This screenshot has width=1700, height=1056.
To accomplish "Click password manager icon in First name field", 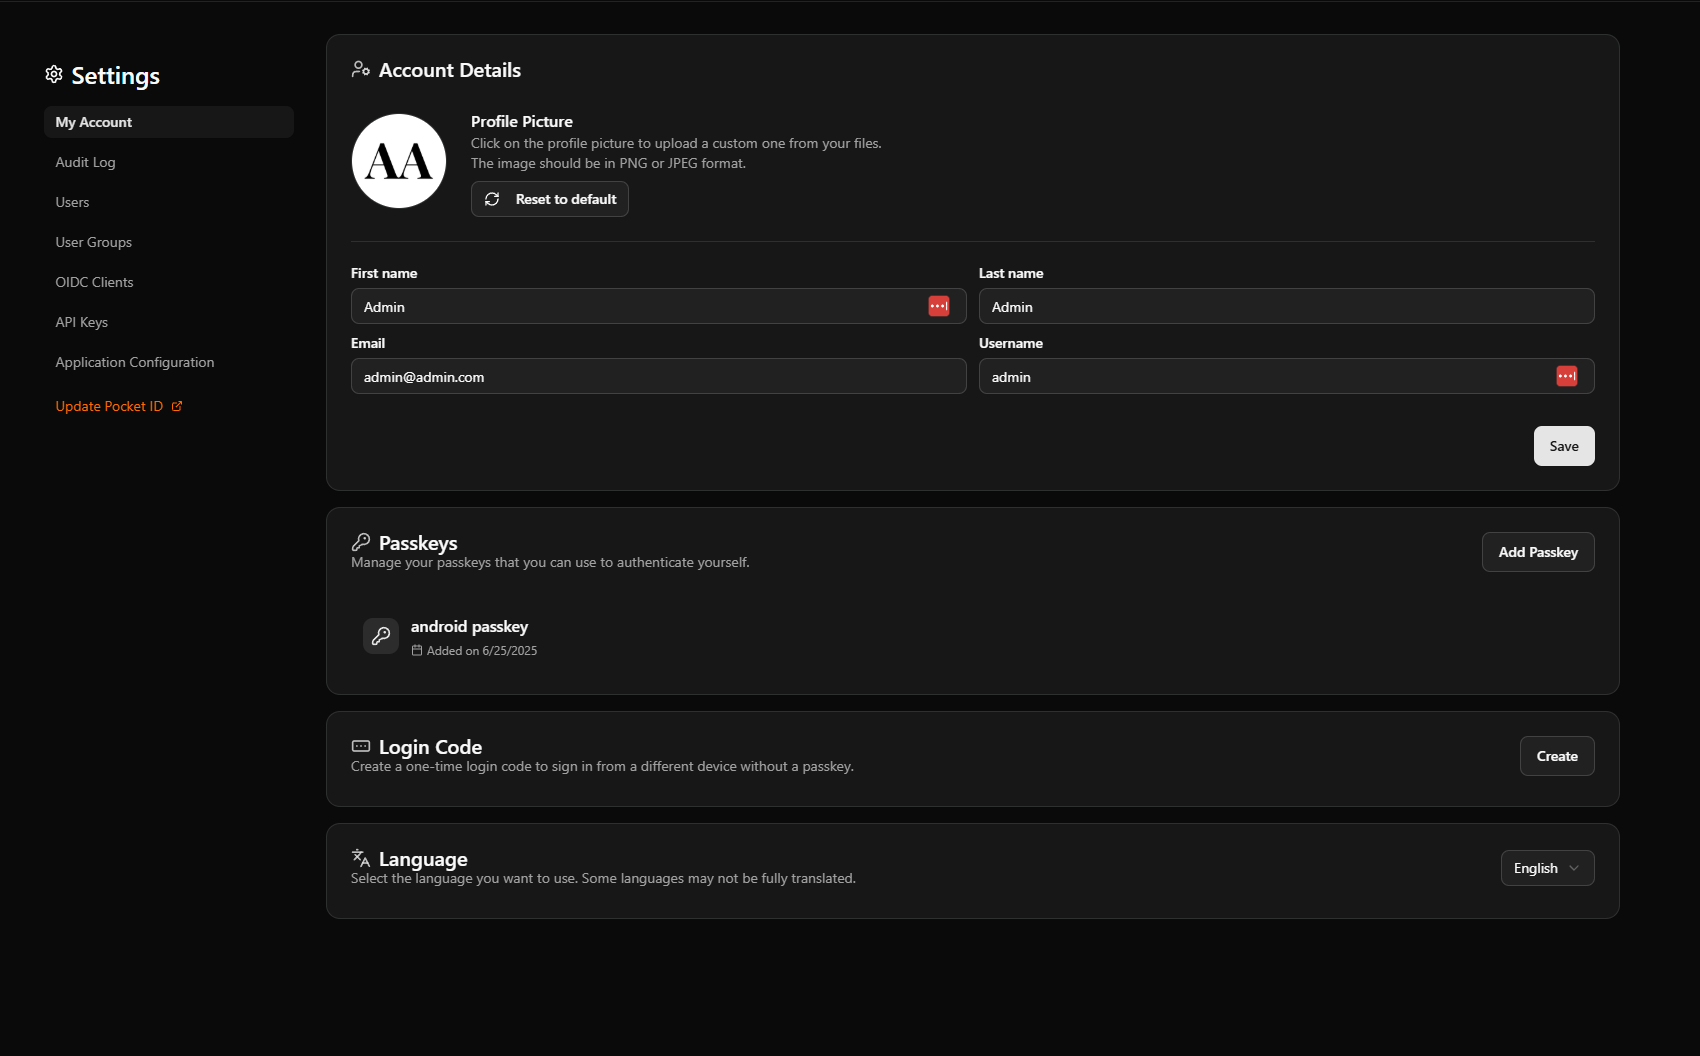I will tap(938, 306).
